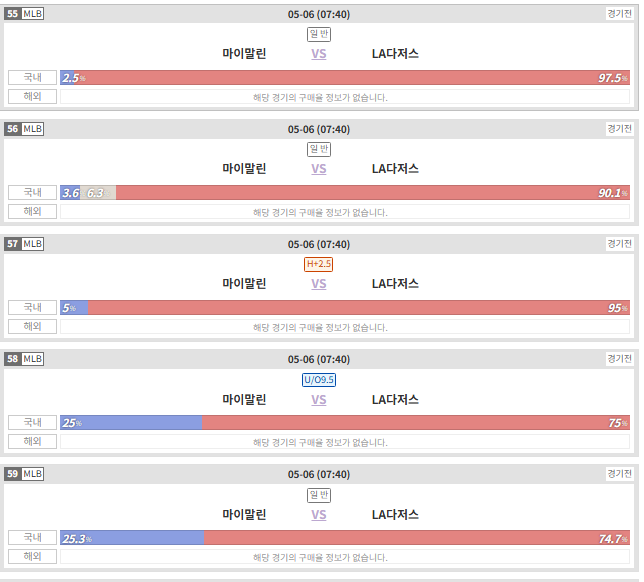
Task: Click the blue 25% bar in match 58
Action: tap(131, 423)
